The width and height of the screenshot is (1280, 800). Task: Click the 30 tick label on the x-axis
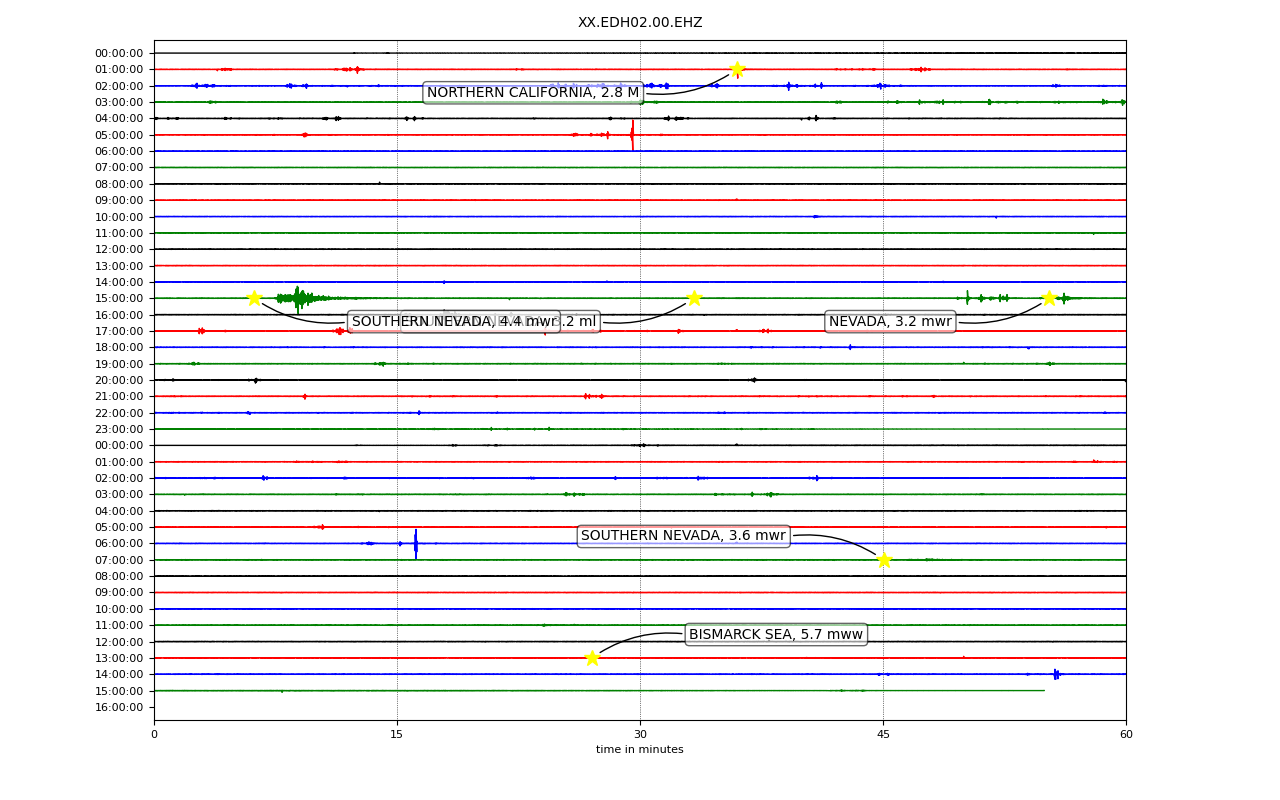point(640,735)
